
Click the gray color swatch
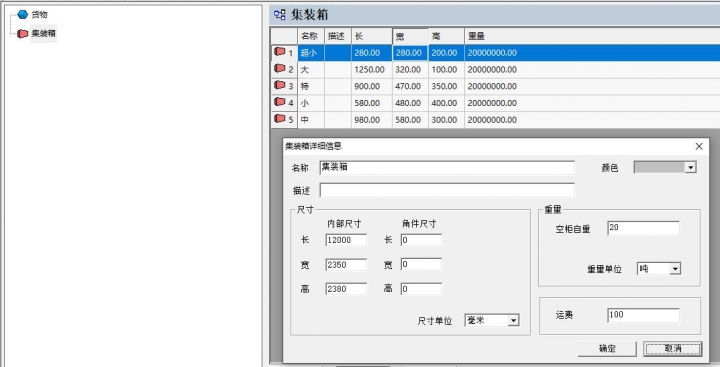click(659, 167)
